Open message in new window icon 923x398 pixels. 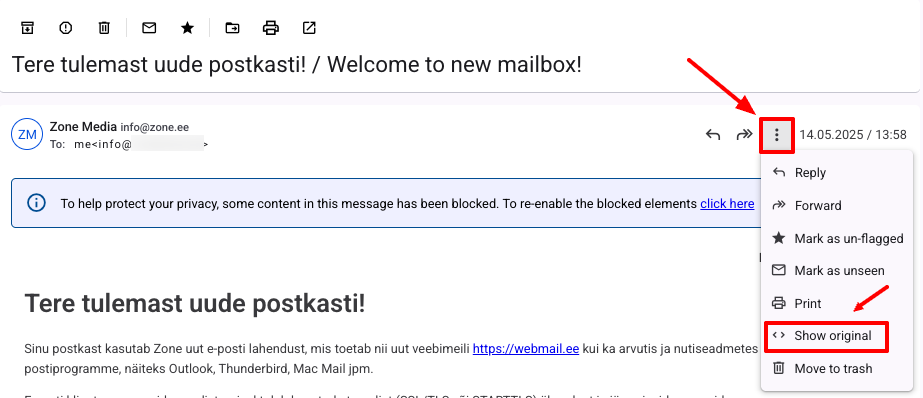click(309, 28)
